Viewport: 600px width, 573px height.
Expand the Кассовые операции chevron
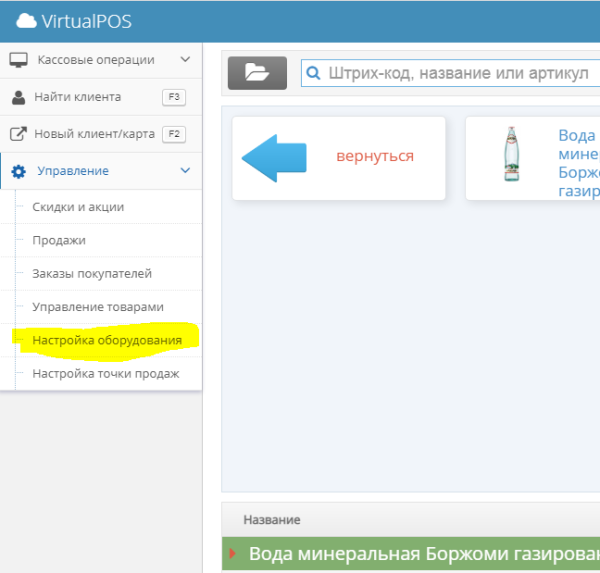pos(185,59)
